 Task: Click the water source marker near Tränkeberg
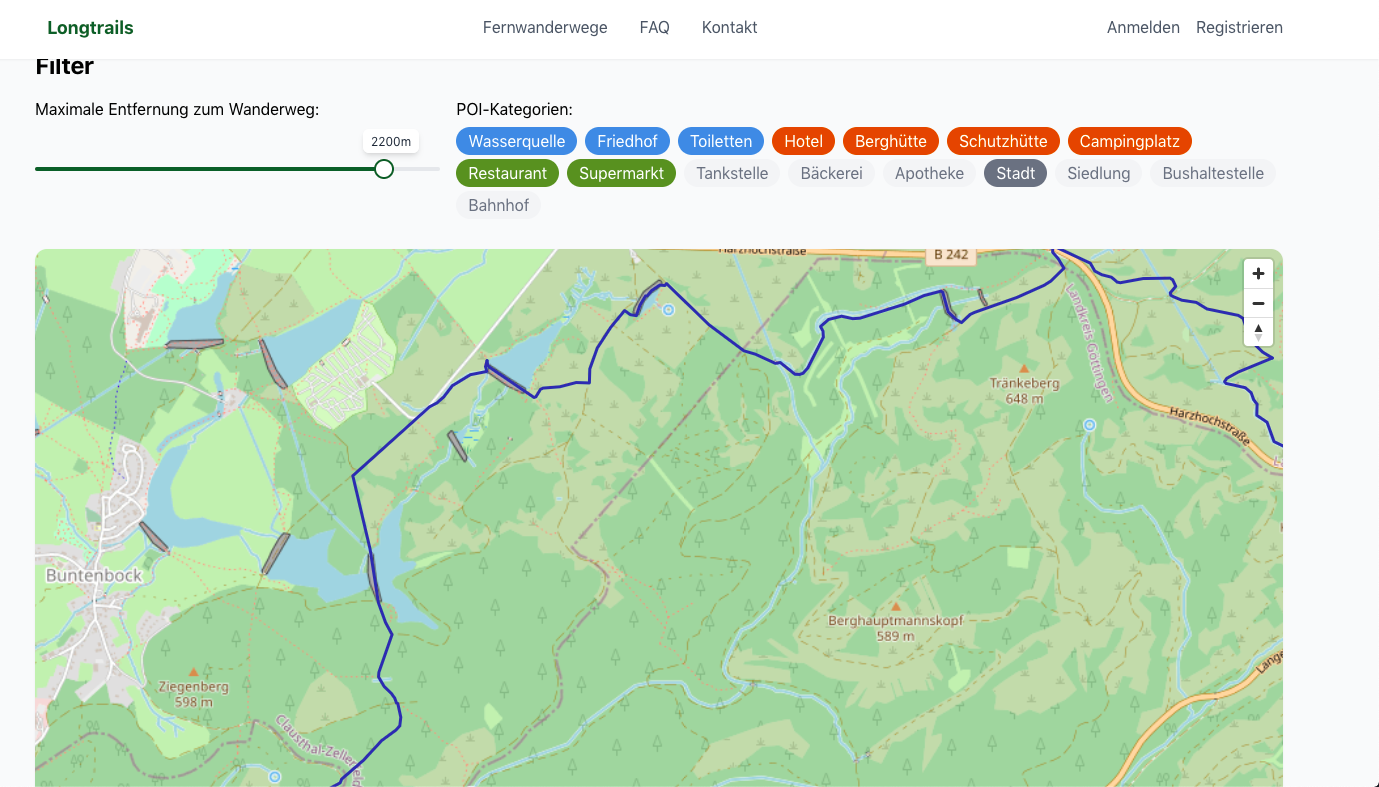(x=1090, y=425)
